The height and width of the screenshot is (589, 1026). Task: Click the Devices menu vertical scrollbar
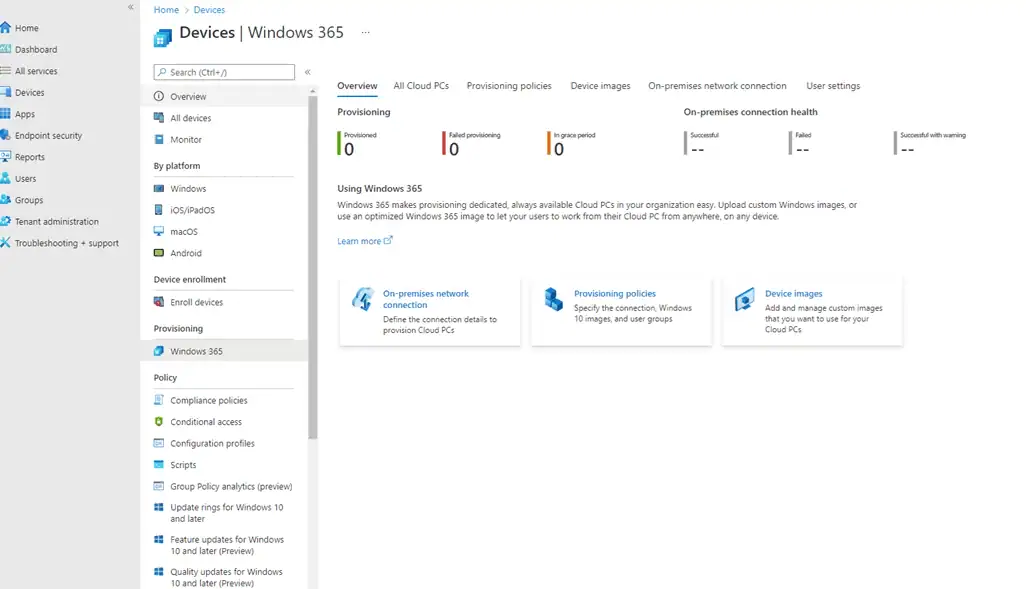tap(313, 267)
